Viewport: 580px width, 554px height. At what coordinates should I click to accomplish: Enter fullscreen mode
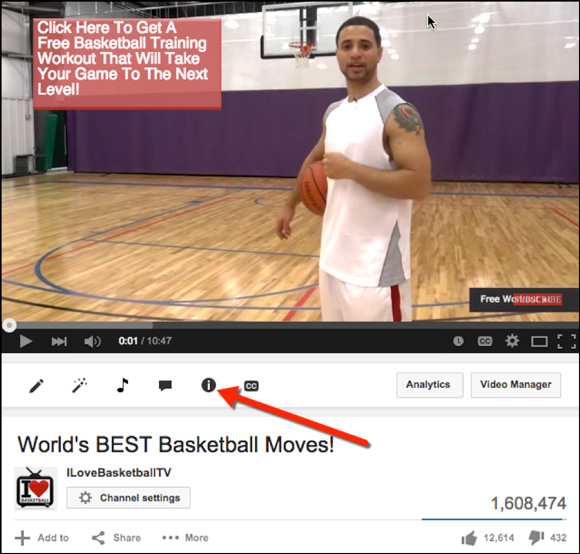click(567, 341)
